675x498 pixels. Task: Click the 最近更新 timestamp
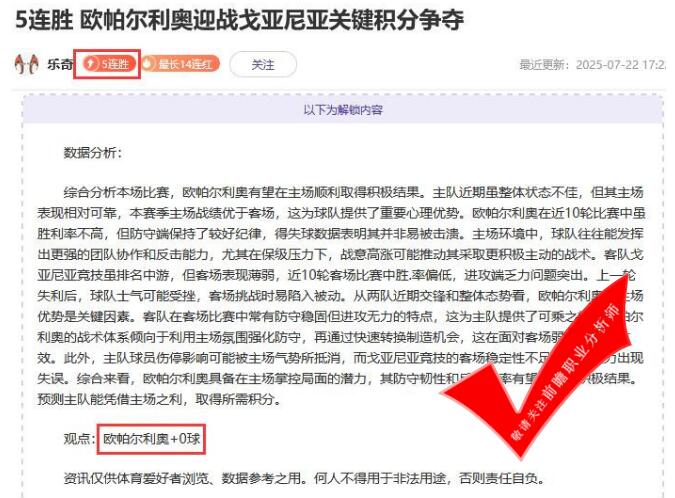(x=593, y=65)
